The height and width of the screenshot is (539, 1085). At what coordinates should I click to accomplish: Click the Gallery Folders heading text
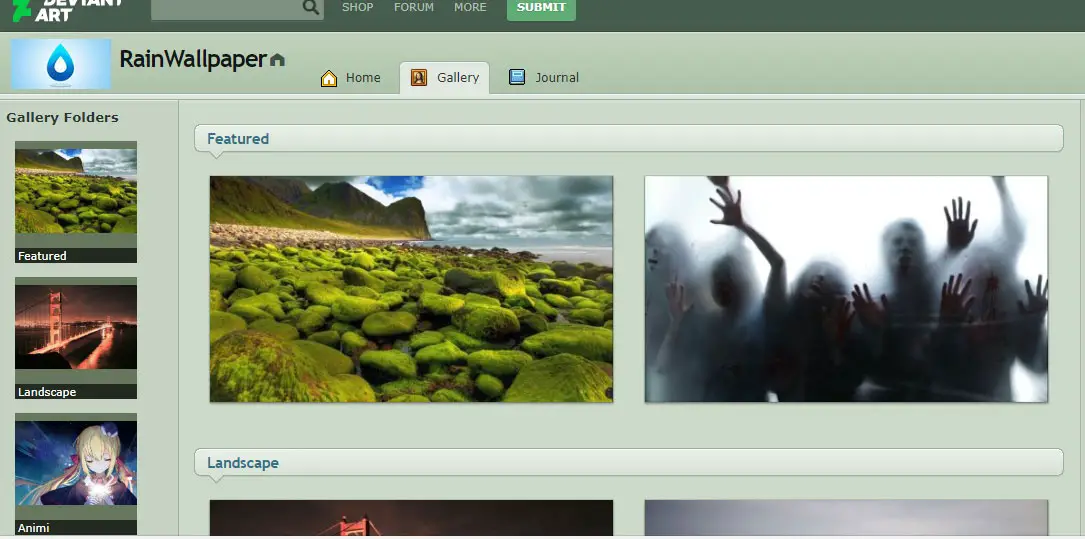[62, 118]
